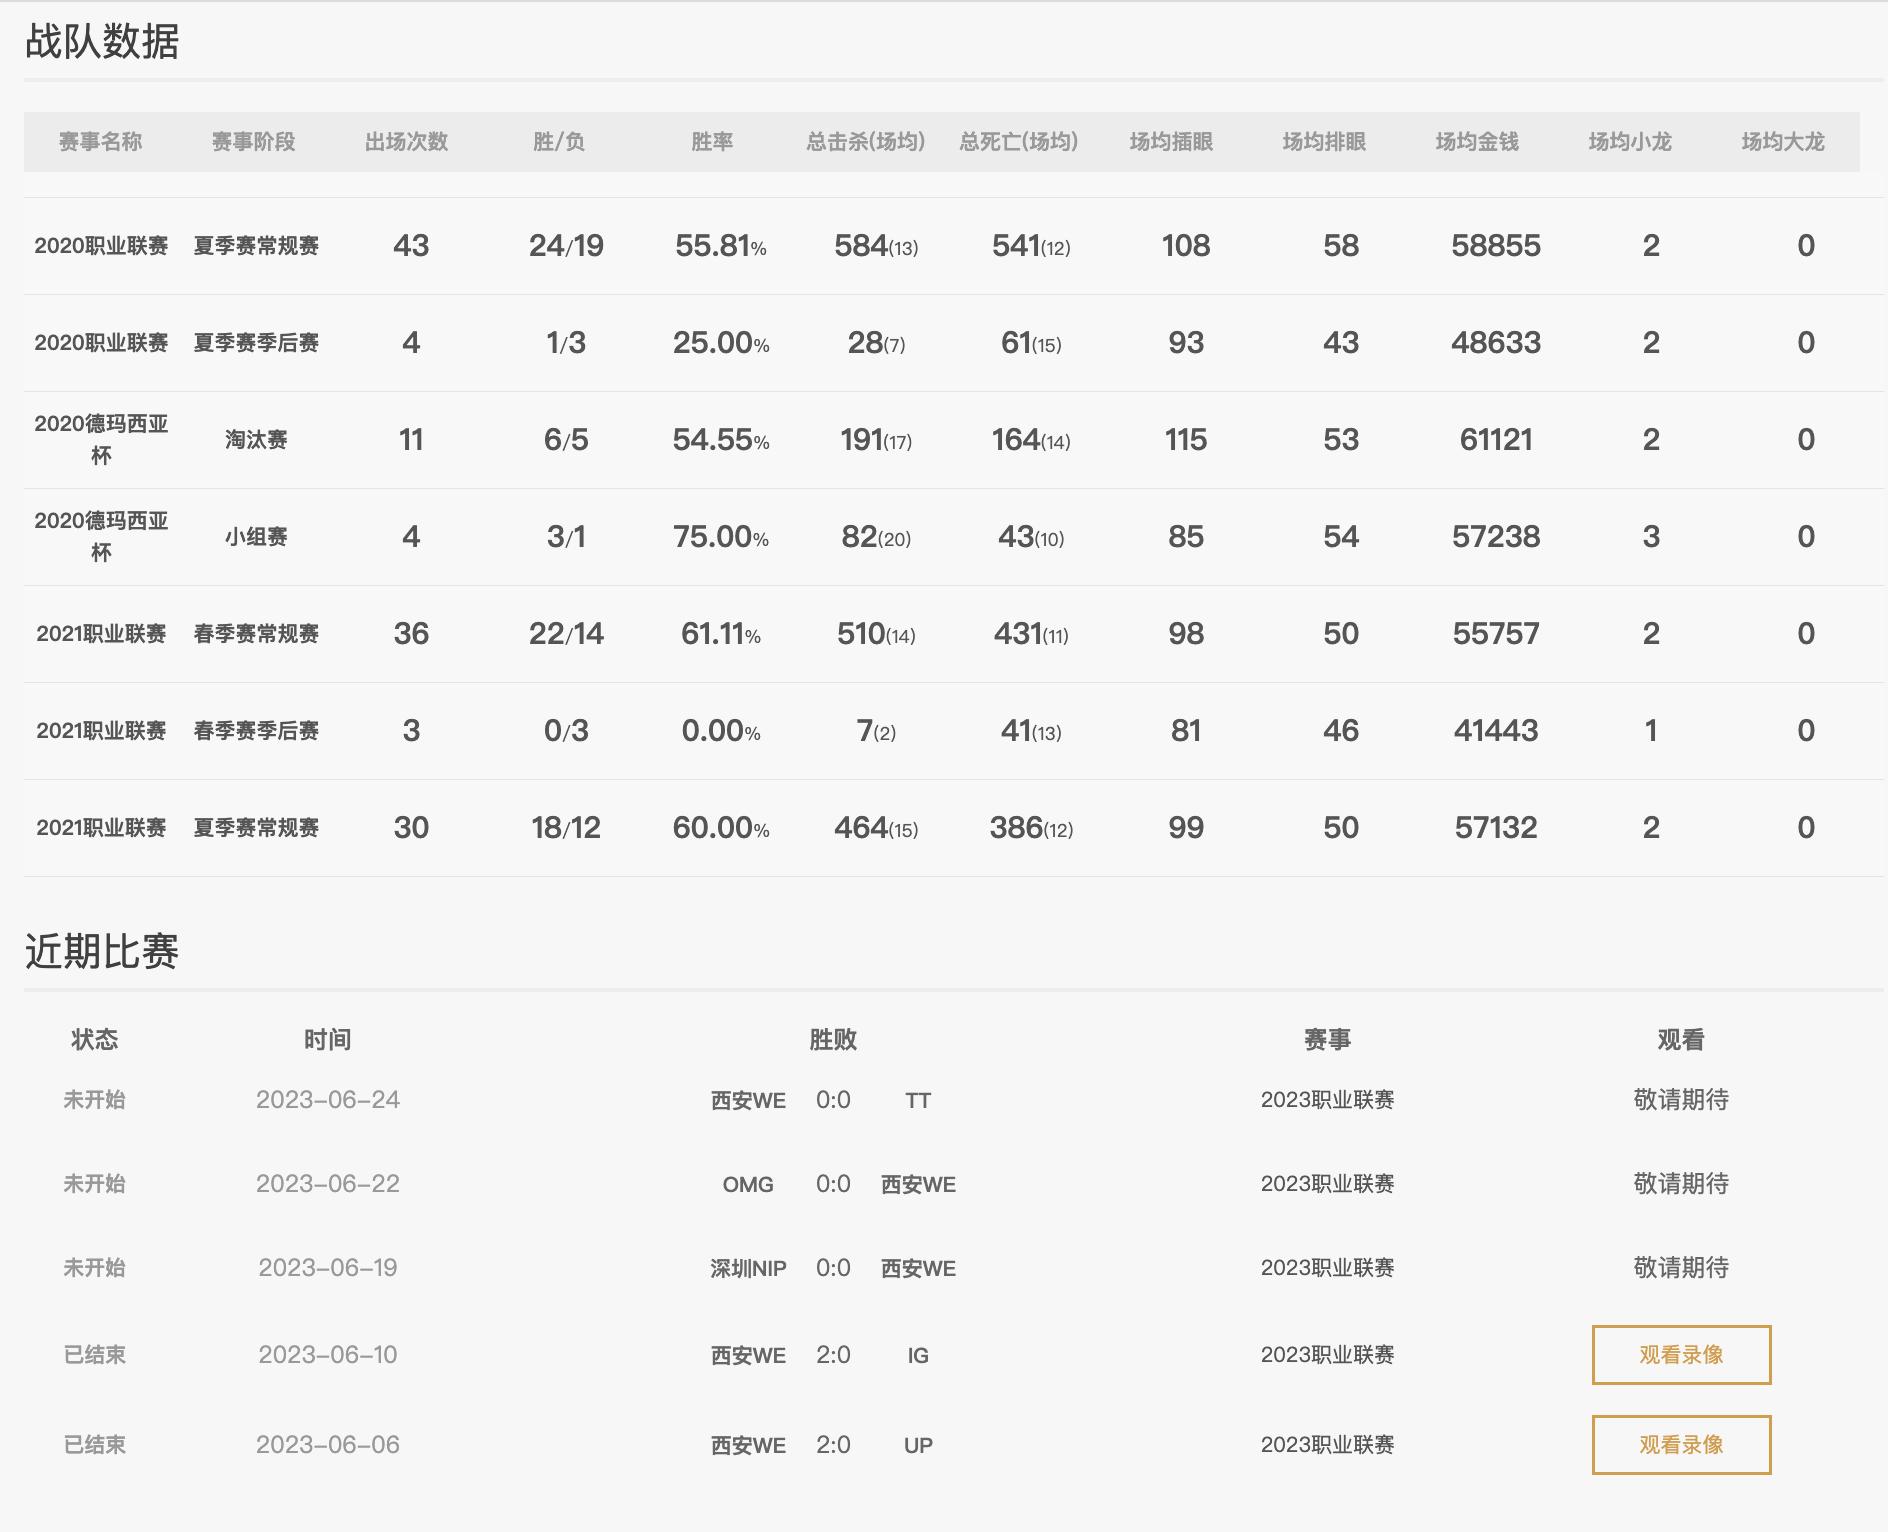Screen dimensions: 1888x1532
Task: Click 观看录像 for the 2023-06-10 match
Action: click(1679, 1355)
